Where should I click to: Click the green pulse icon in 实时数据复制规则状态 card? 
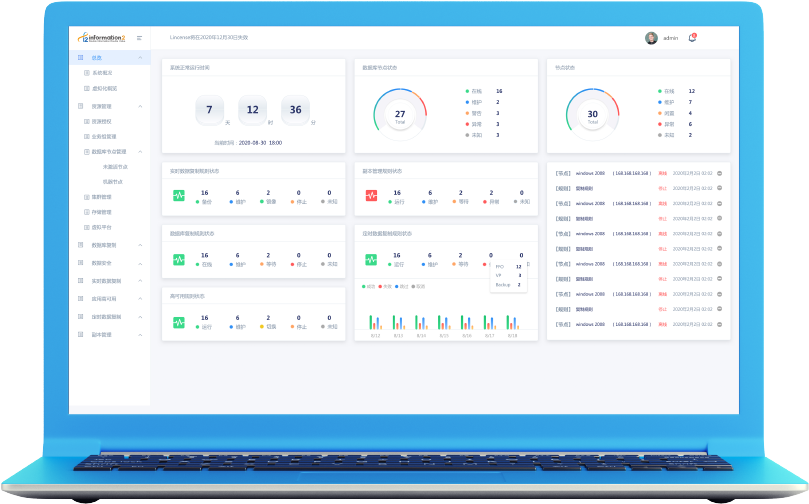click(x=179, y=196)
